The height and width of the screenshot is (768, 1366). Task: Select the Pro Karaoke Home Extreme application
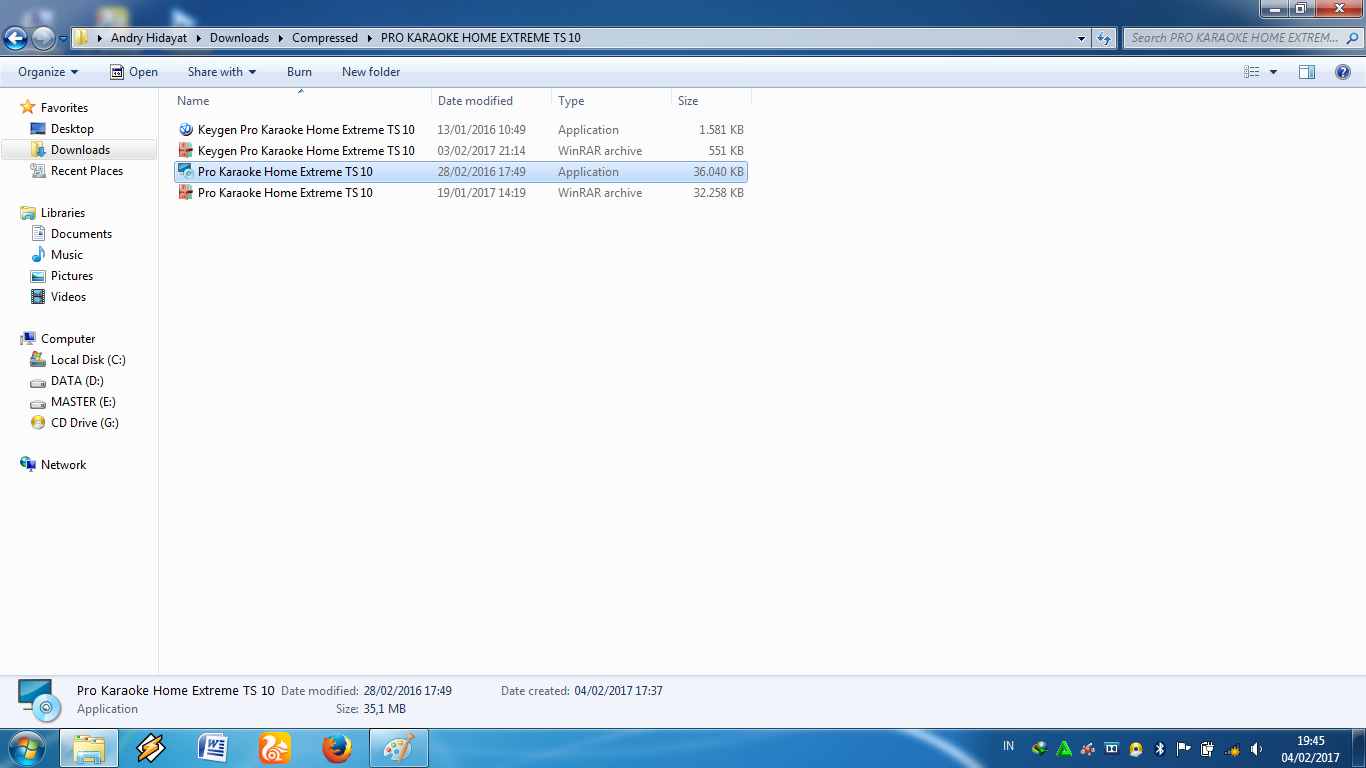[x=461, y=172]
